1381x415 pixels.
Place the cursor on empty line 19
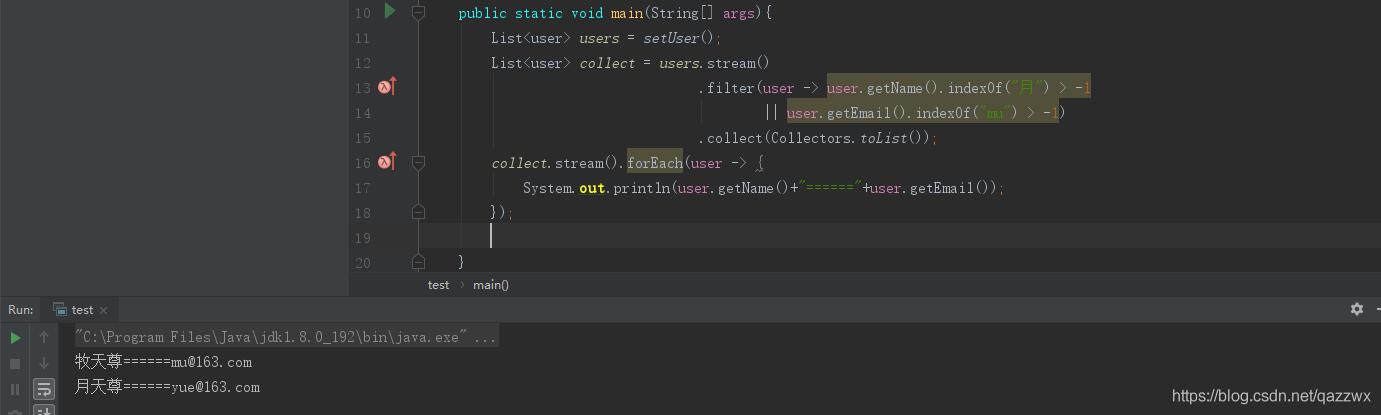[700, 237]
